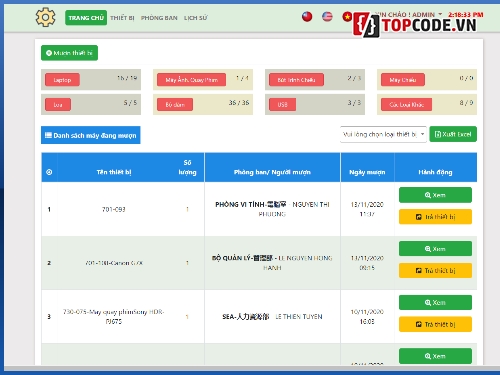Screen dimensions: 500x375
Task: Go to THIẾT BỊ menu
Action: (x=122, y=18)
